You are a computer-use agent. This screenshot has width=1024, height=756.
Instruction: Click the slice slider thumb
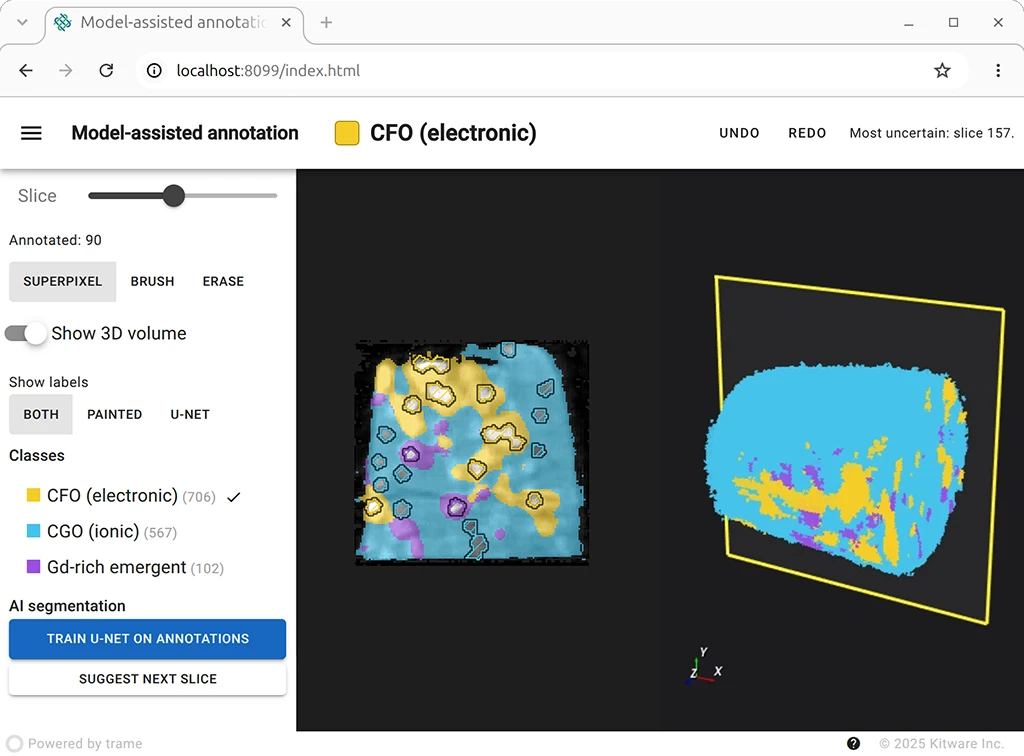pos(174,195)
